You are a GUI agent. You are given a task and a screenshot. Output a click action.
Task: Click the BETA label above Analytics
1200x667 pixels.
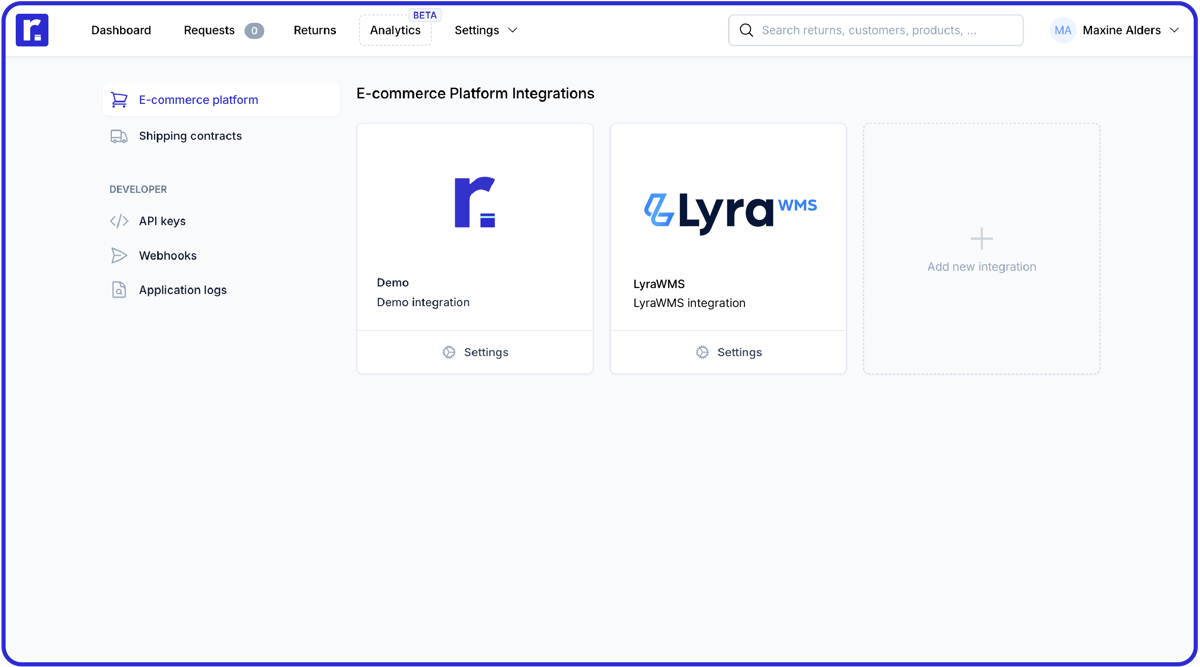coord(425,15)
